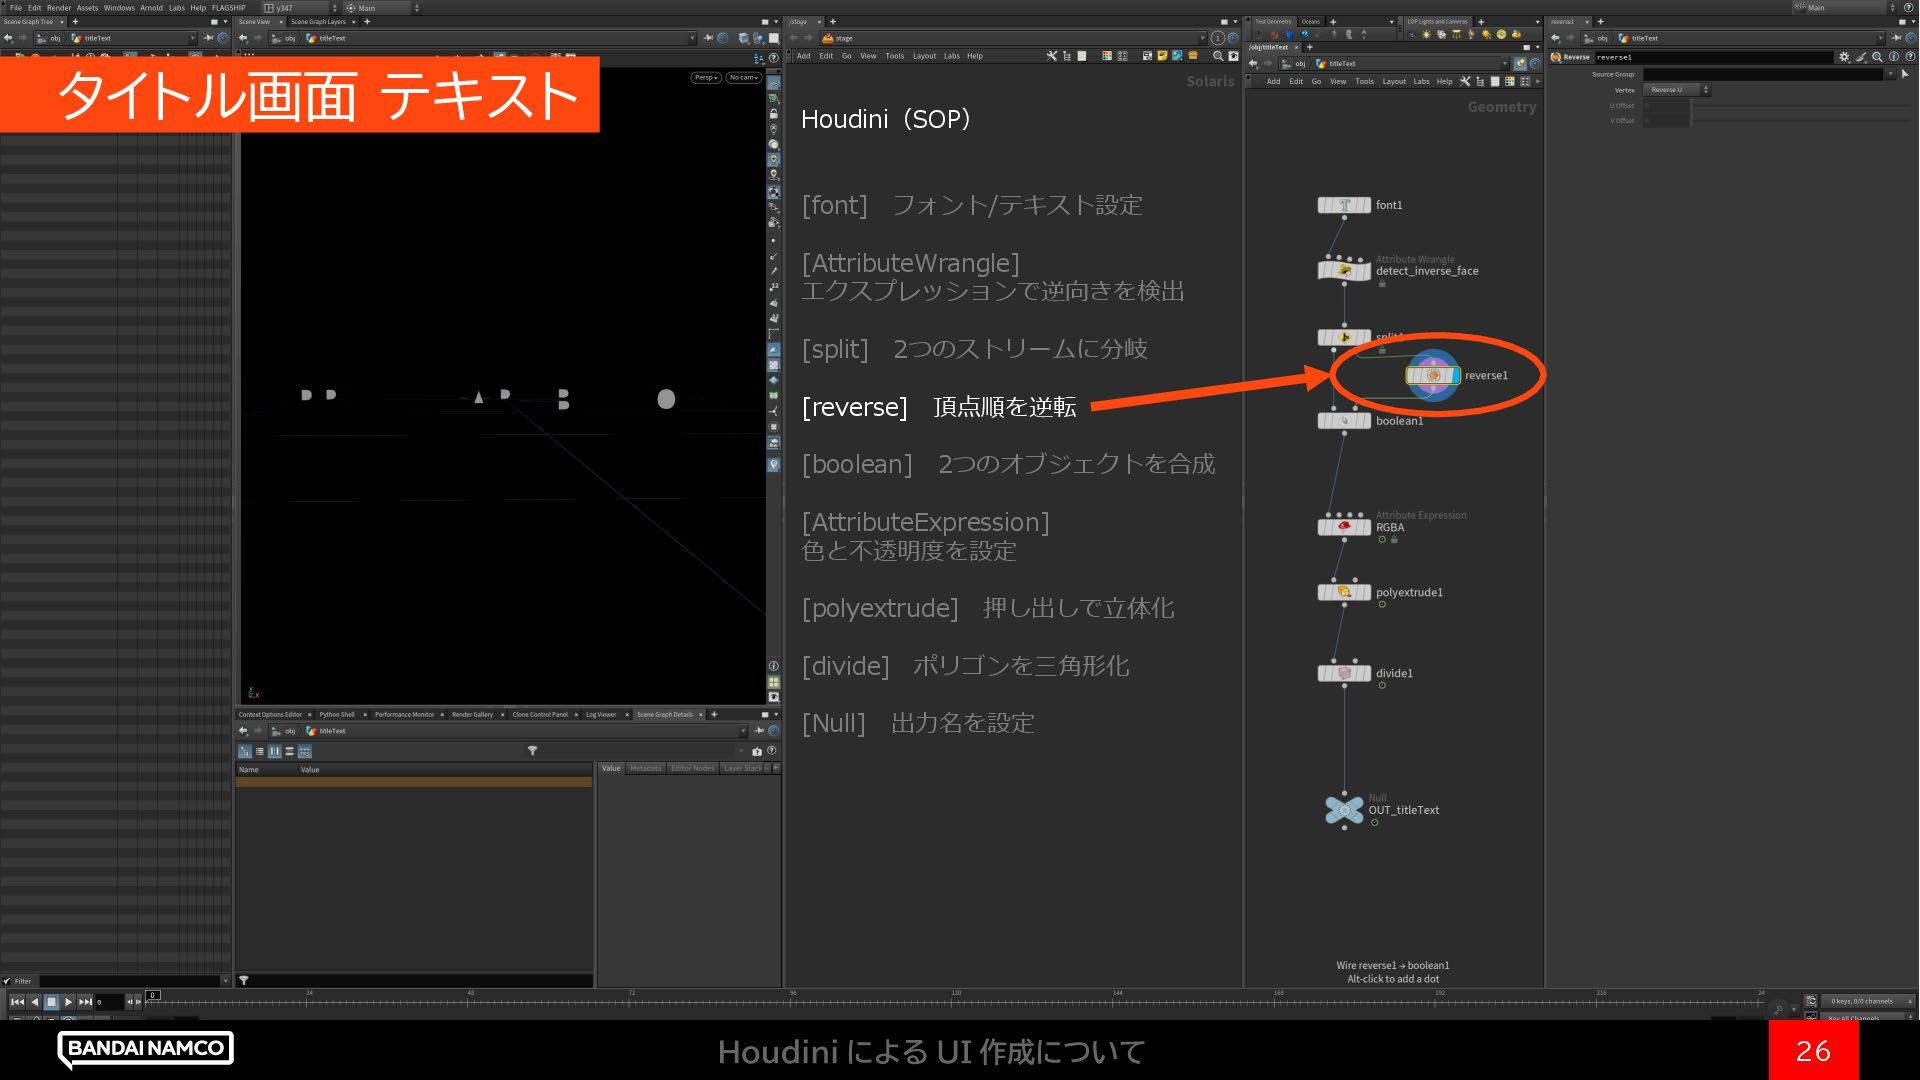1920x1080 pixels.
Task: Select the Metadata tab button
Action: (645, 768)
